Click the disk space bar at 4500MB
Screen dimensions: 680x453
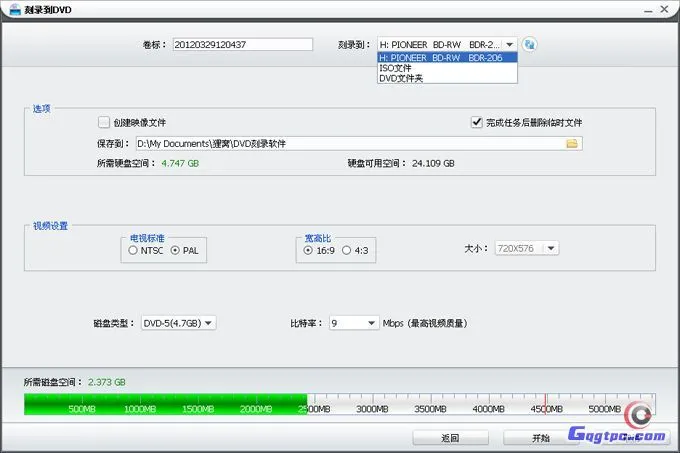click(546, 404)
